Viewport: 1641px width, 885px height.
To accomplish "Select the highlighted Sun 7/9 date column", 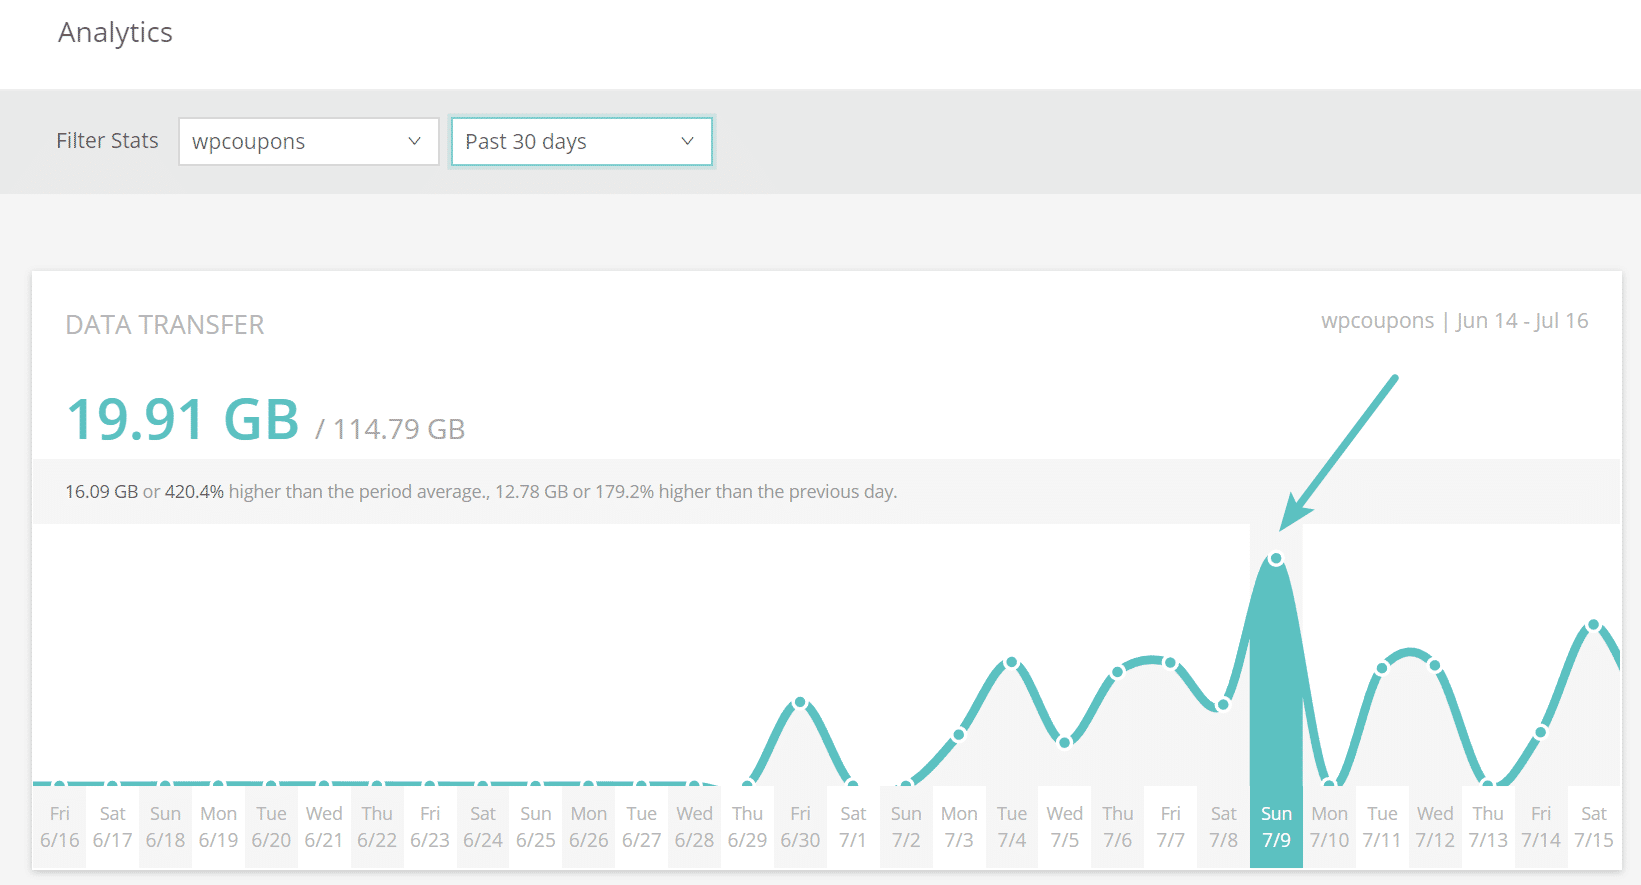I will click(x=1276, y=826).
